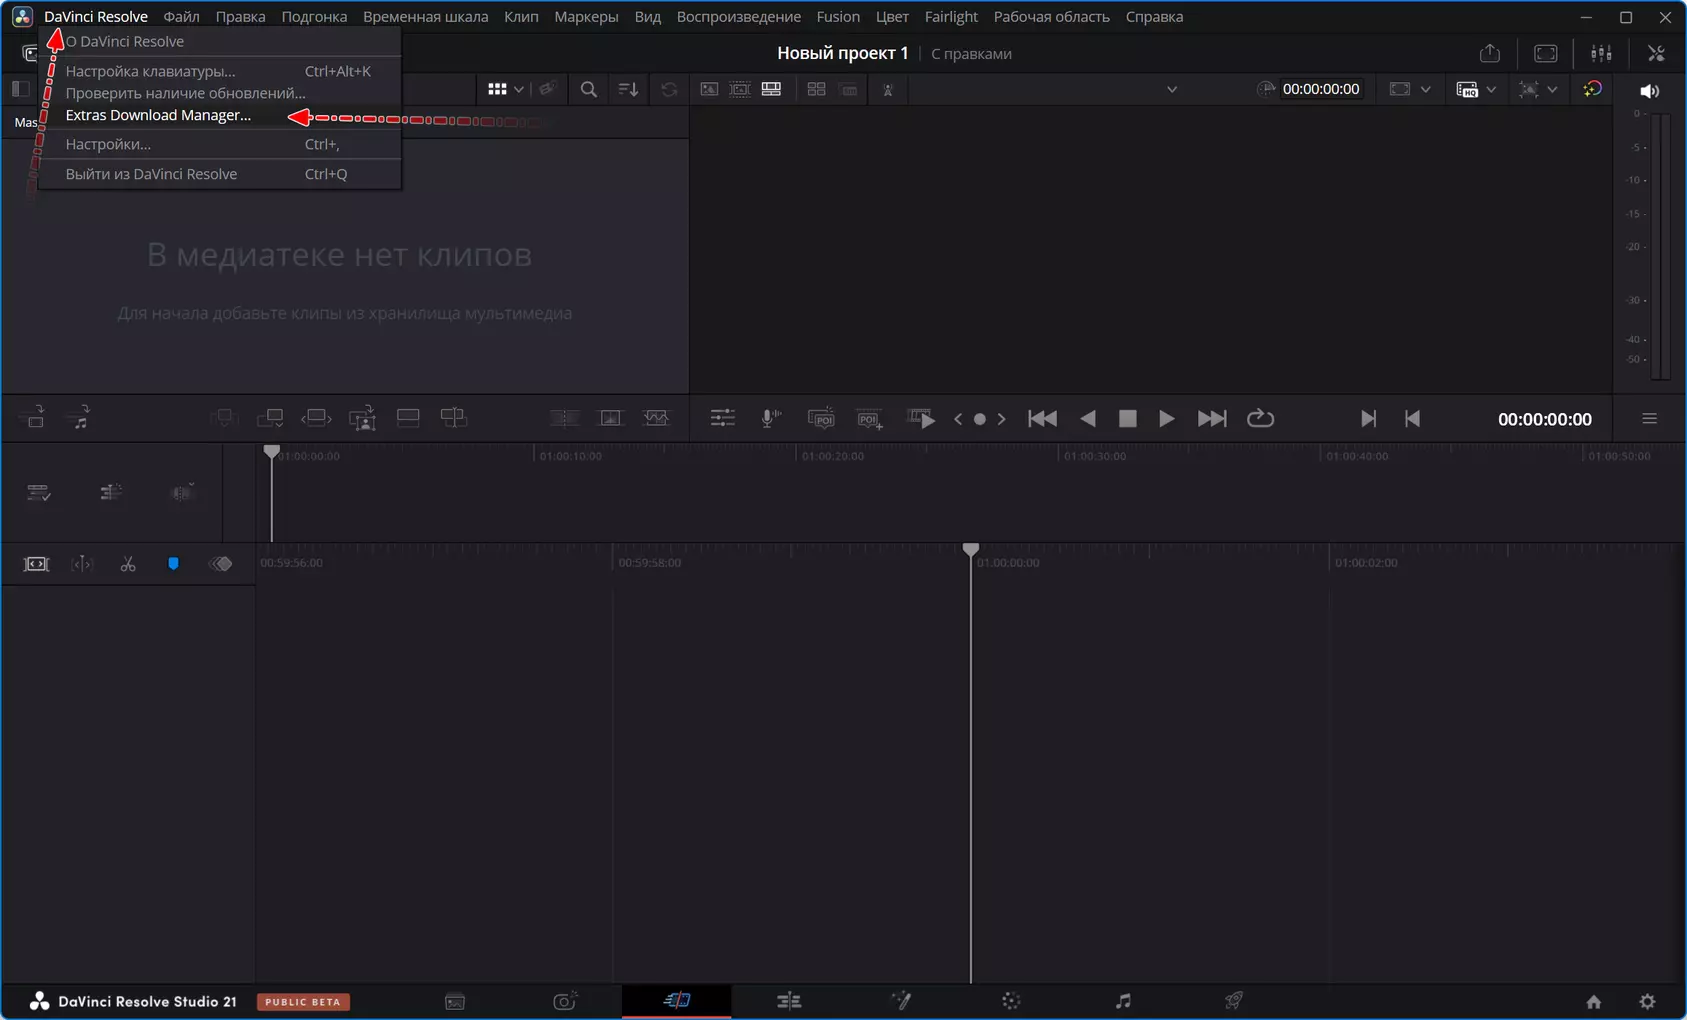1687x1020 pixels.
Task: Choose Extras Download Manager... from the menu
Action: click(220, 115)
